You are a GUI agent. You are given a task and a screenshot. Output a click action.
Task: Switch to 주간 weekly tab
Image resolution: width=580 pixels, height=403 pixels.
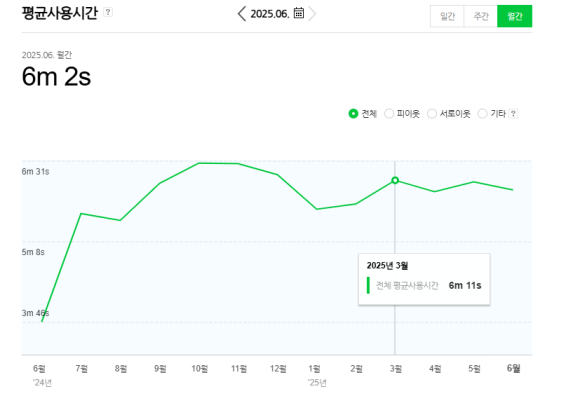click(480, 16)
